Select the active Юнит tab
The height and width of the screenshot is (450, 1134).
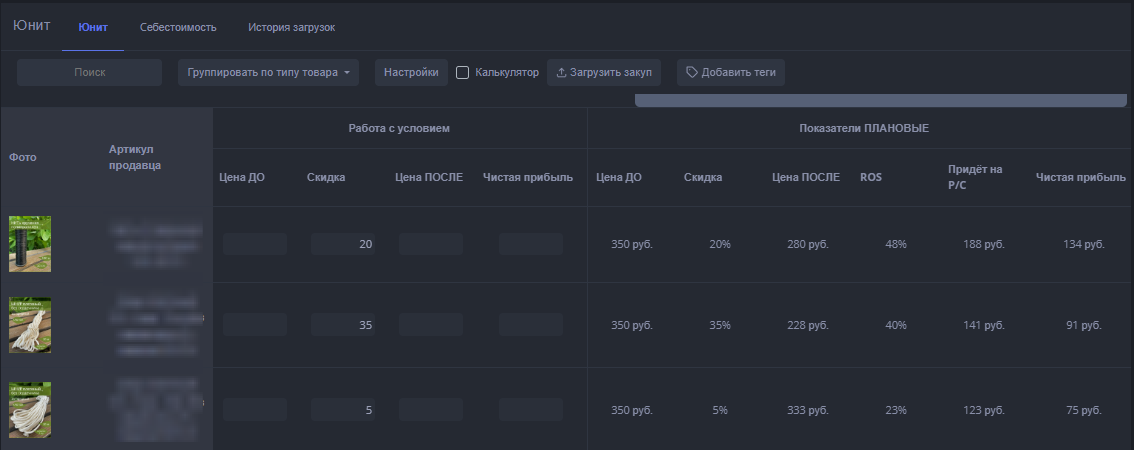(x=93, y=27)
